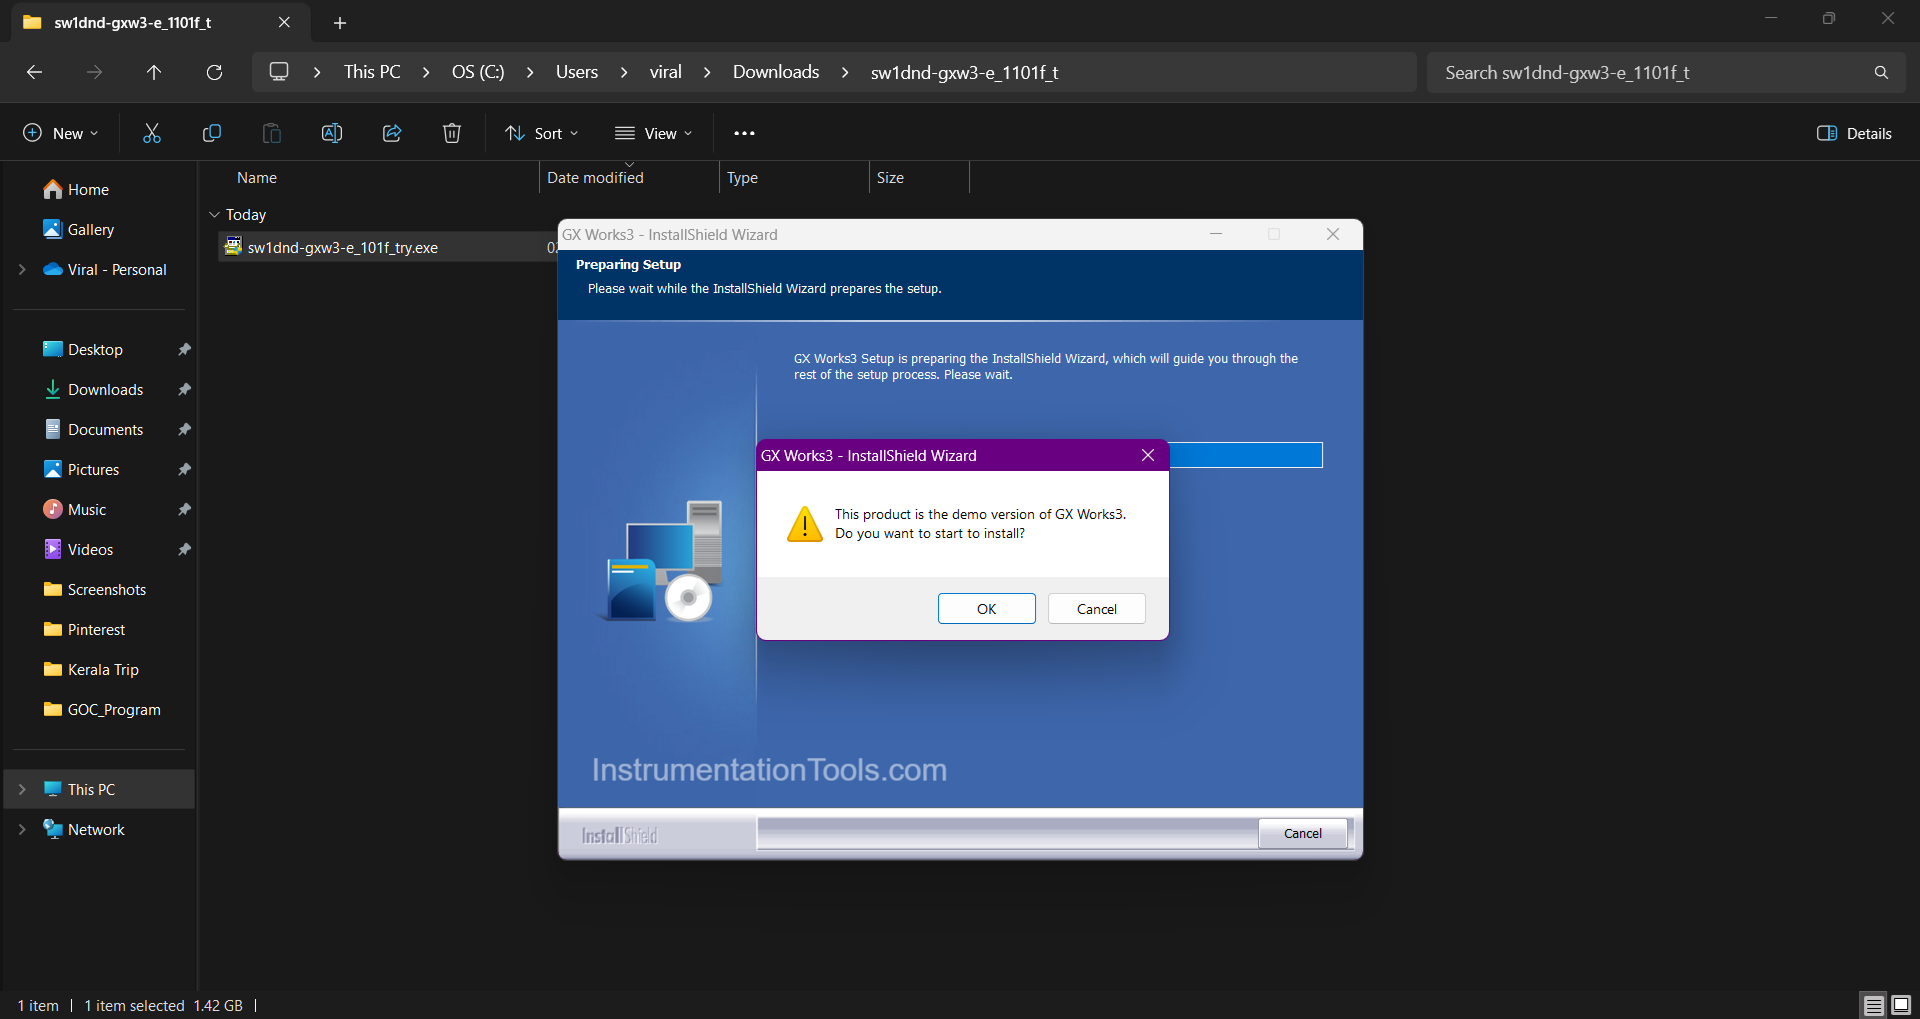
Task: Open the New item dropdown
Action: [61, 133]
